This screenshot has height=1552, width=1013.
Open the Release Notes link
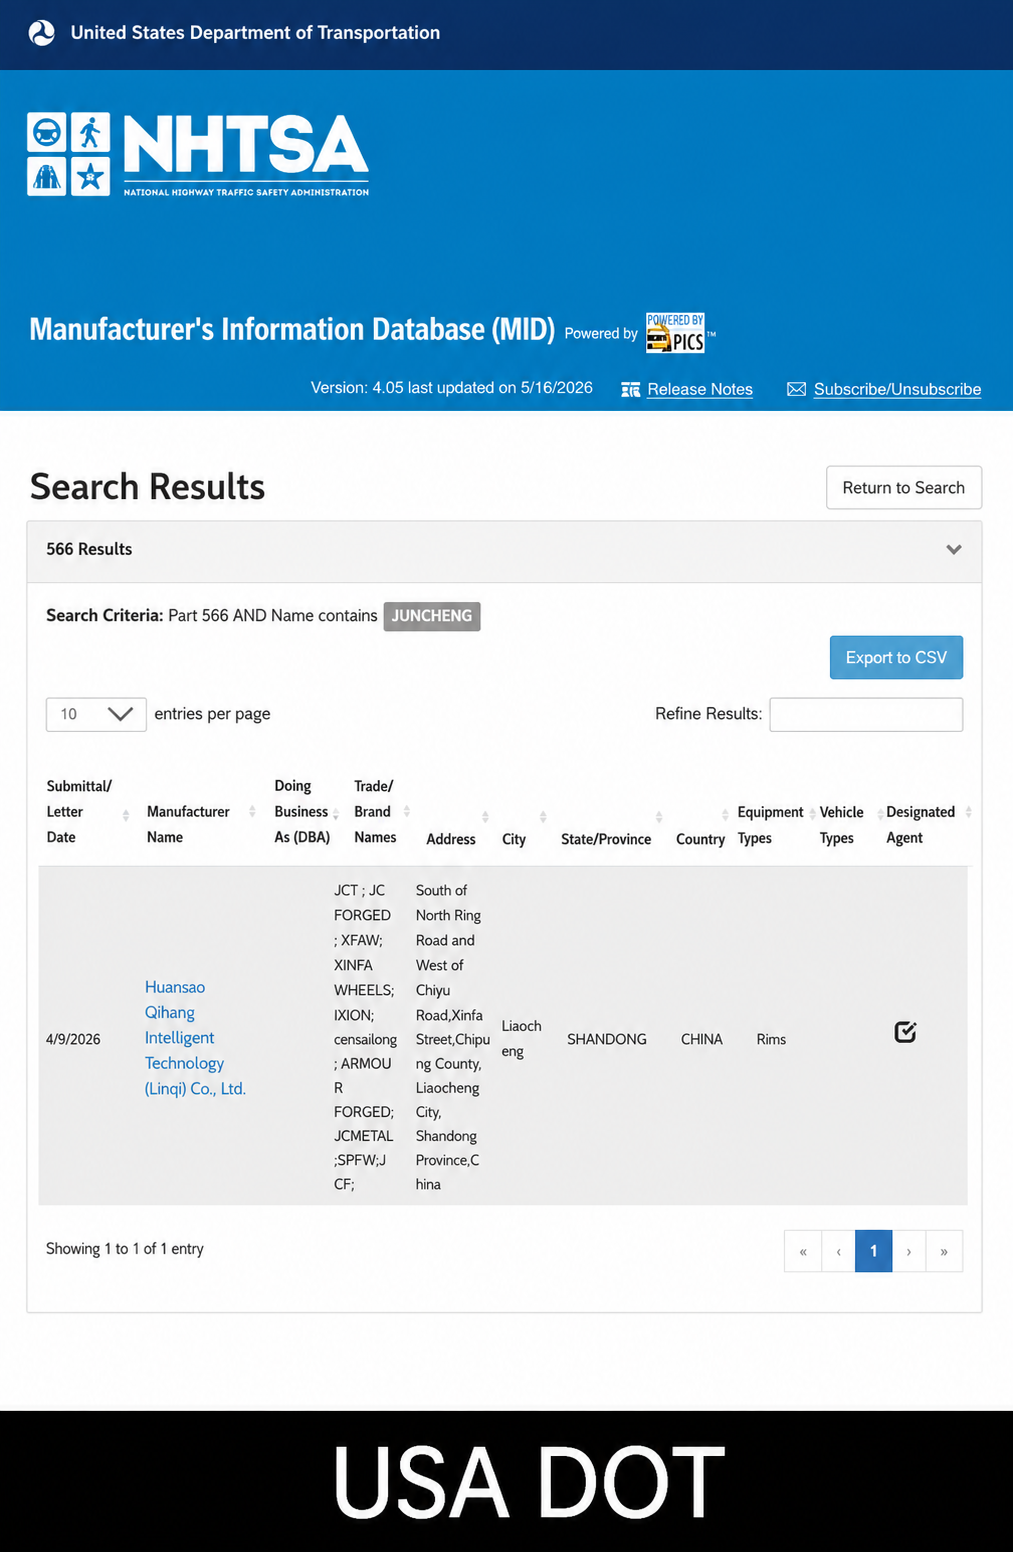click(700, 389)
